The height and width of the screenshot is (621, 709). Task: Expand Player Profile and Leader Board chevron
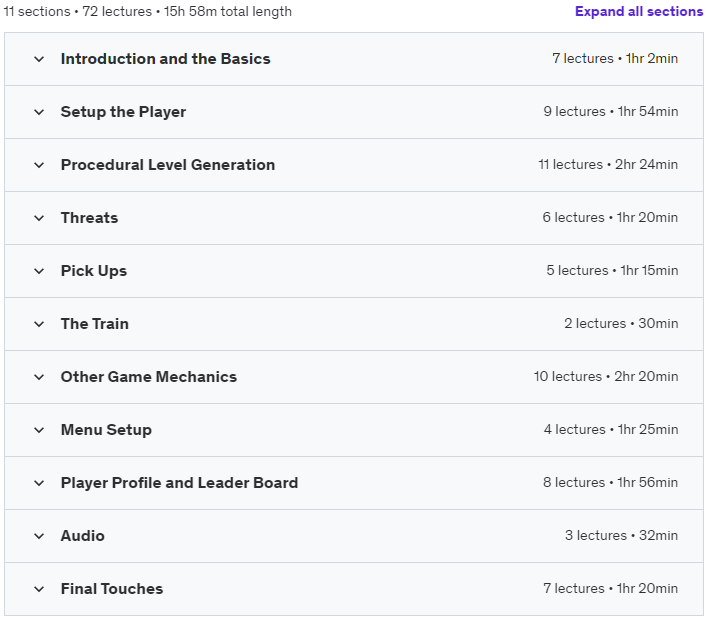[x=39, y=483]
